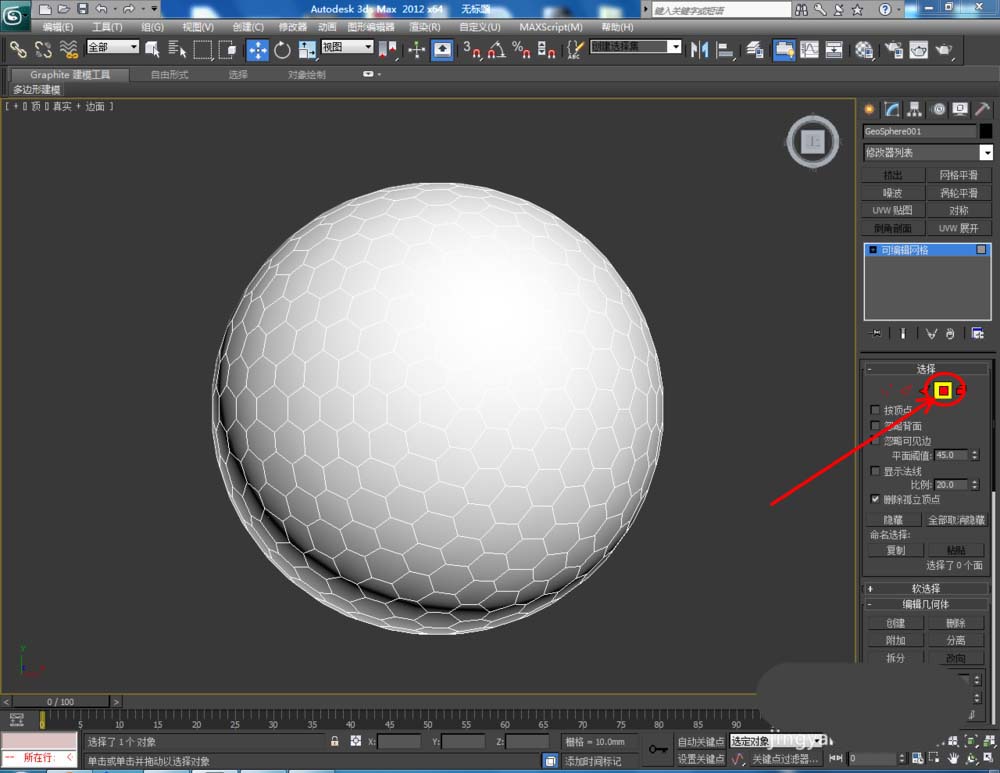Open the Utilities hammer panel
1000x773 pixels.
click(x=983, y=109)
